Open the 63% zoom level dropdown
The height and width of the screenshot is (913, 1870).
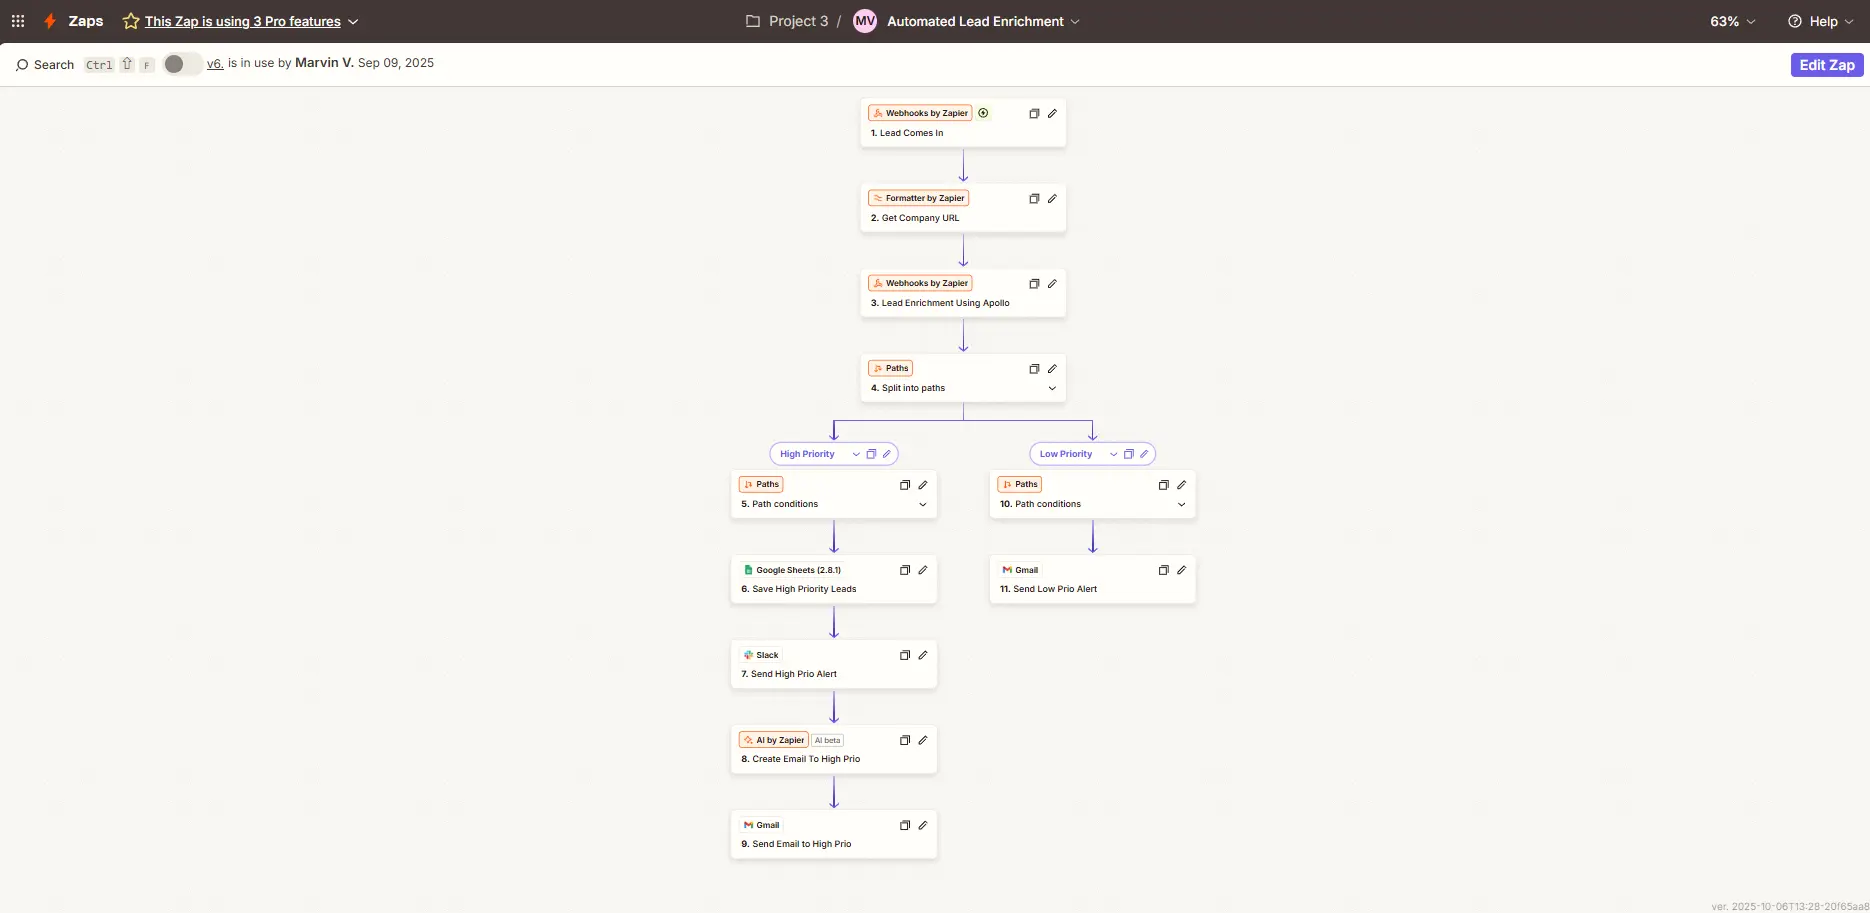click(1732, 21)
